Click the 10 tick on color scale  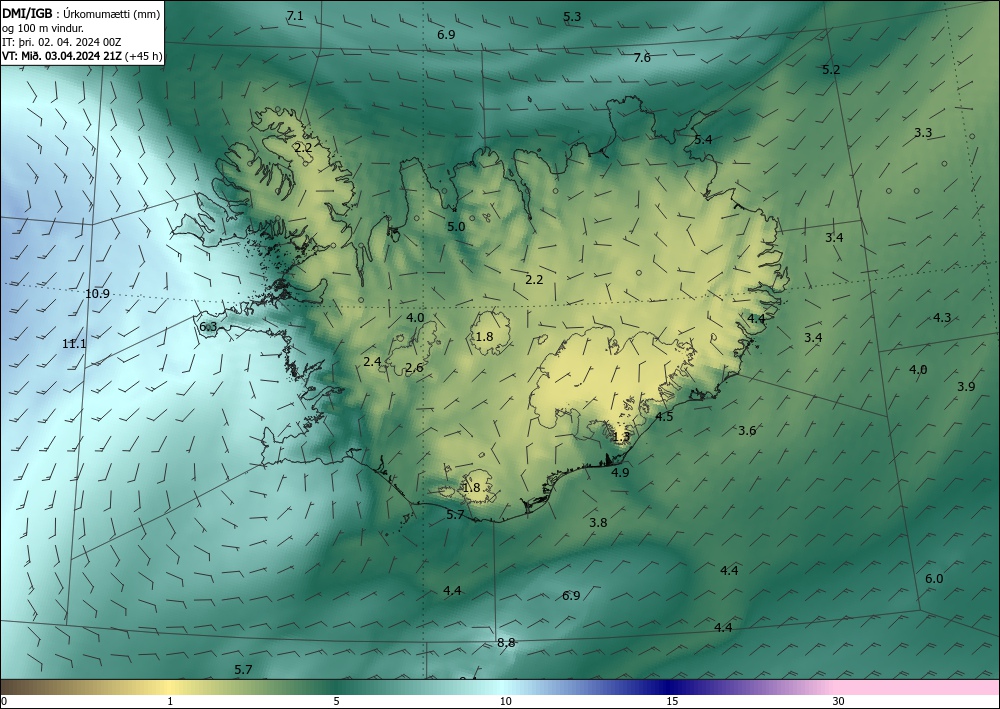click(x=506, y=701)
